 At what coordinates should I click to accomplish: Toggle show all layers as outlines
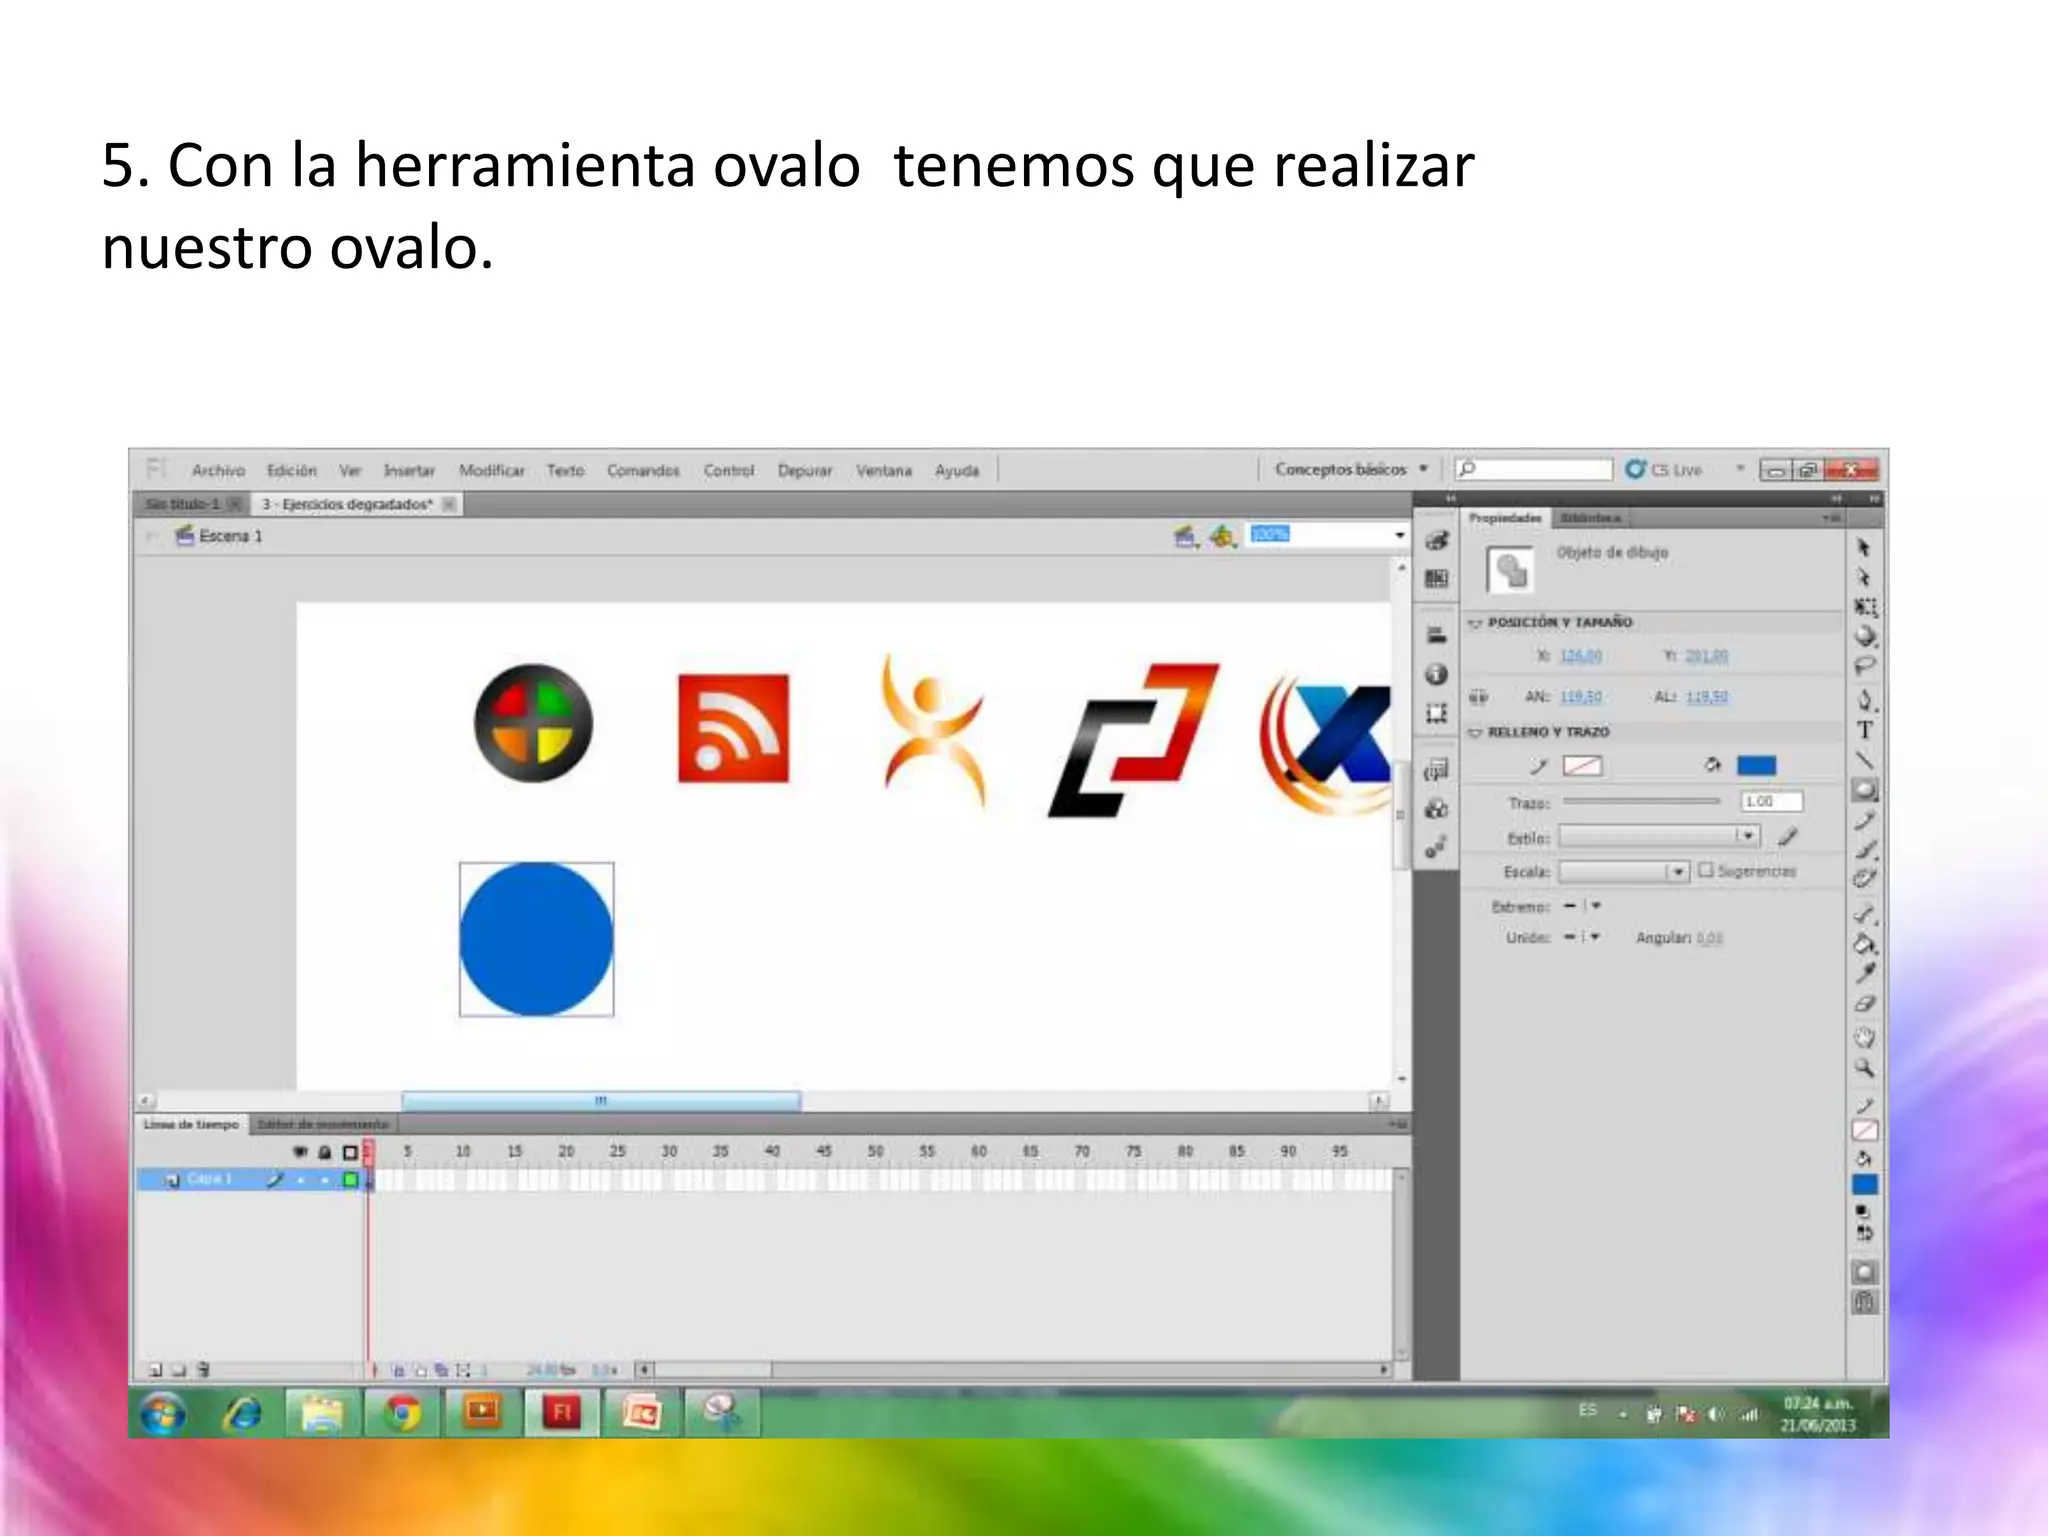[x=350, y=1152]
